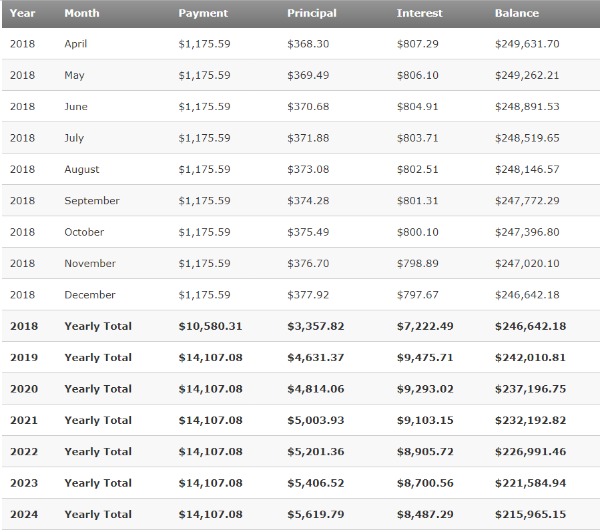Select the May interest amount $806.10
600x532 pixels.
417,75
